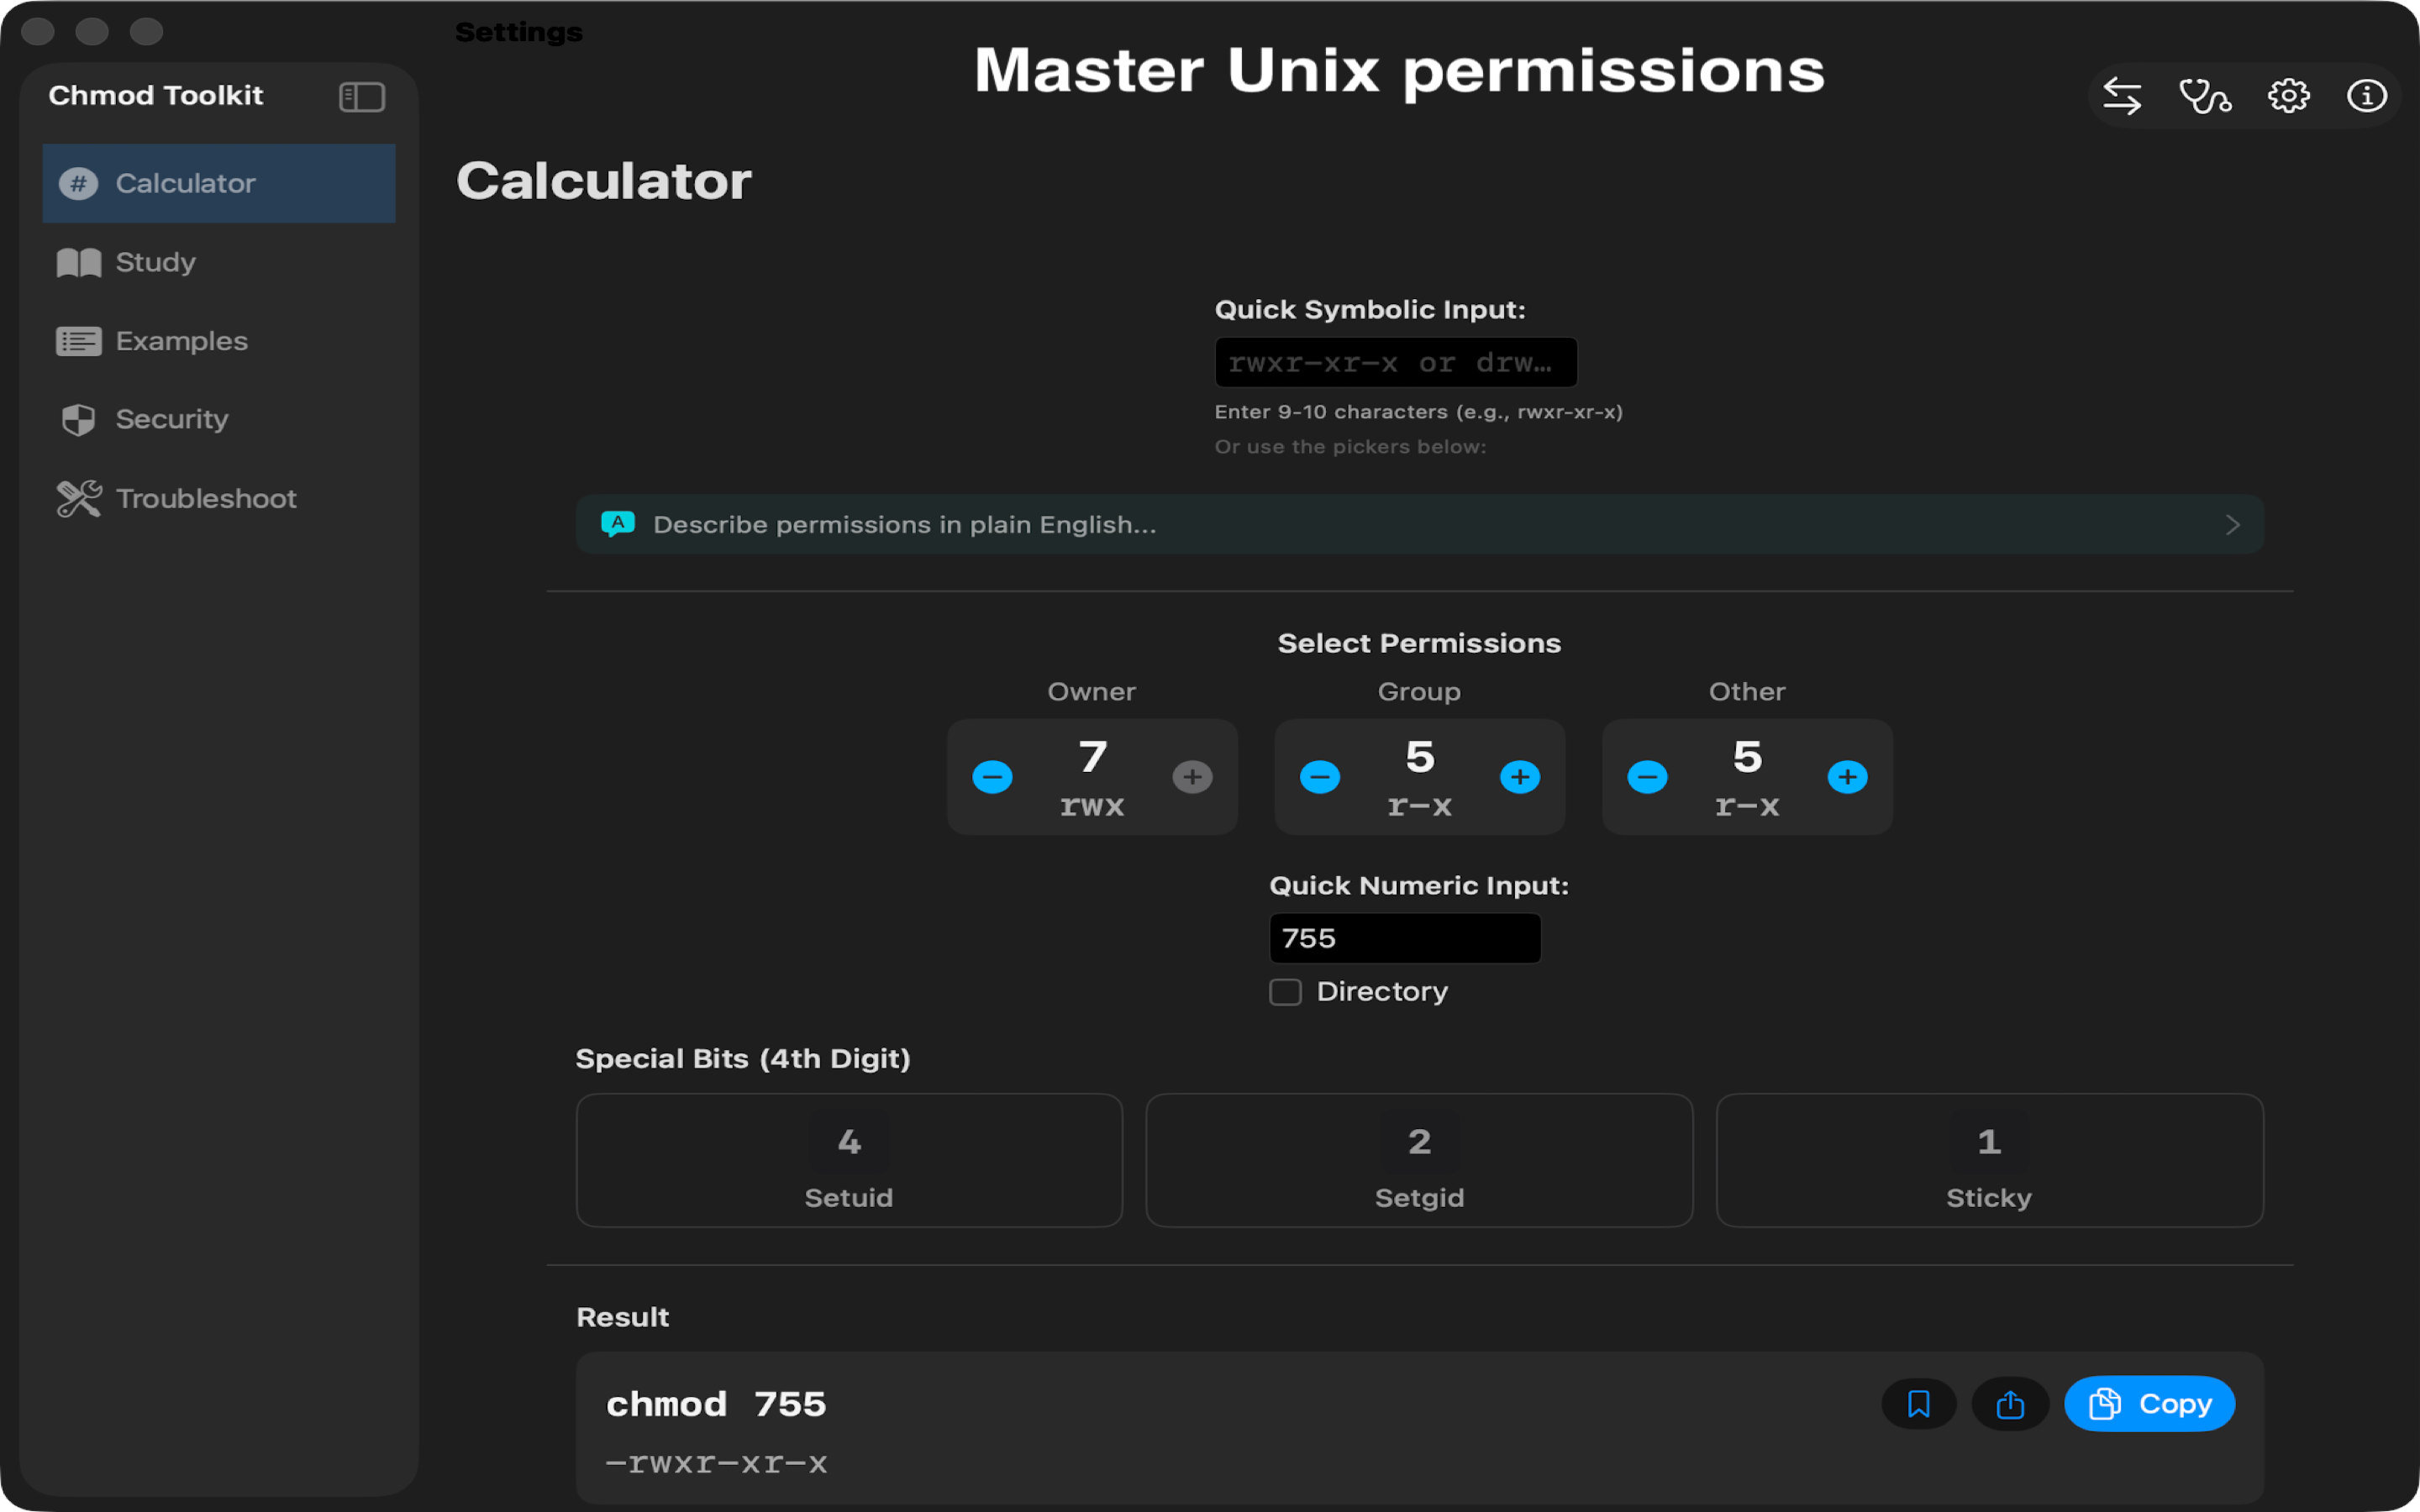Share the chmod 755 result
The width and height of the screenshot is (2420, 1512).
[x=2010, y=1404]
